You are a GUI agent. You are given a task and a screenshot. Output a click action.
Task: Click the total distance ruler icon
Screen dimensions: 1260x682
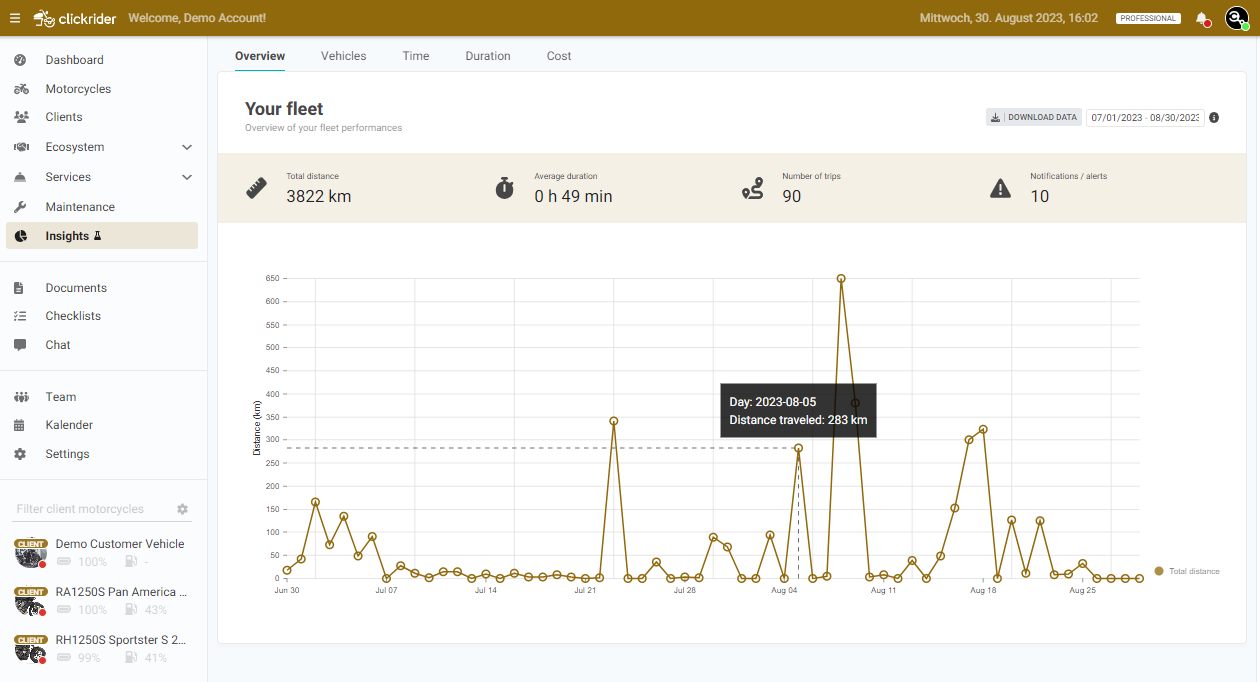tap(257, 188)
